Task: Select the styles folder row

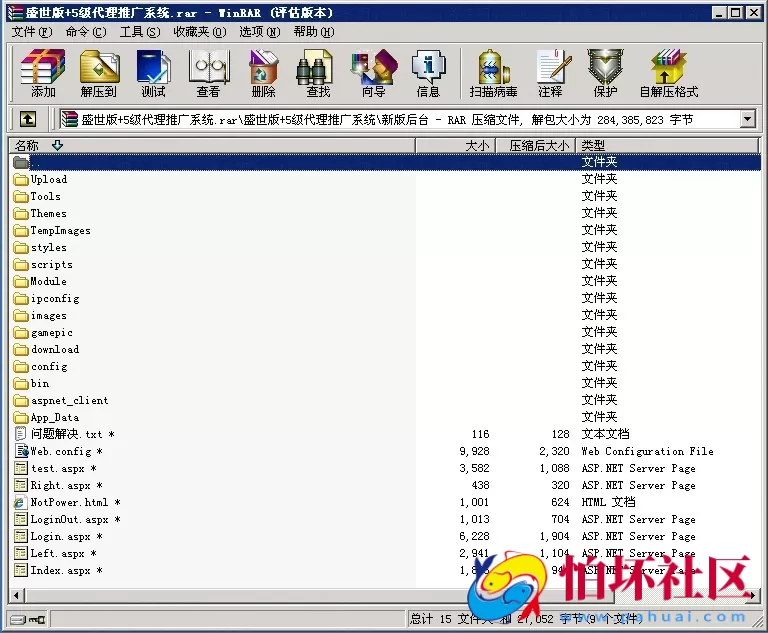Action: click(385, 247)
